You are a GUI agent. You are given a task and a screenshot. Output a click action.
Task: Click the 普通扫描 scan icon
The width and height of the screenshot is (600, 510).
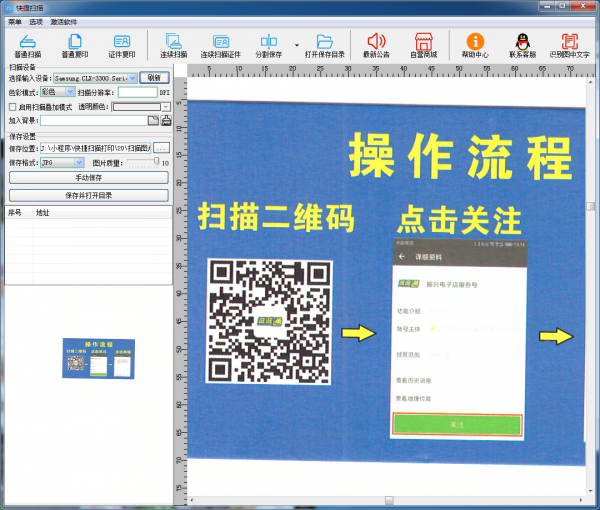[x=28, y=42]
